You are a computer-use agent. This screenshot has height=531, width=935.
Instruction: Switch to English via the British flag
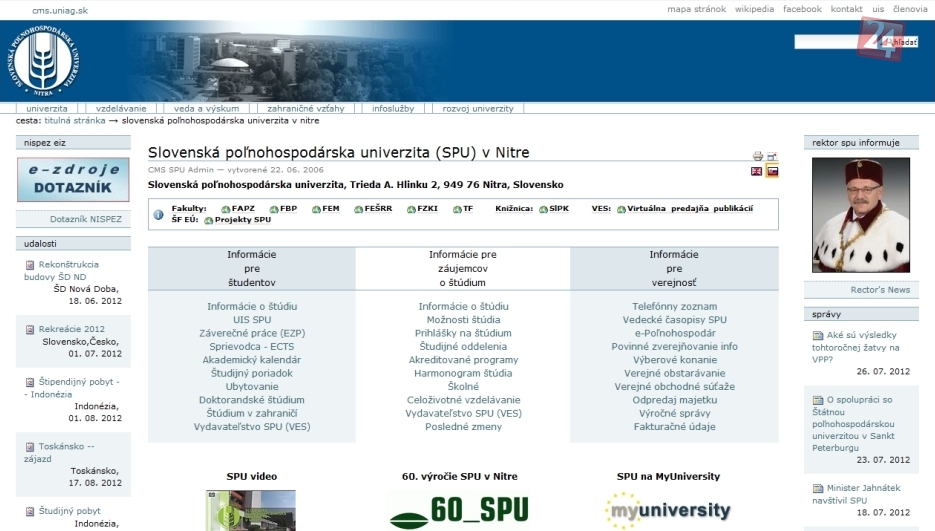click(756, 171)
